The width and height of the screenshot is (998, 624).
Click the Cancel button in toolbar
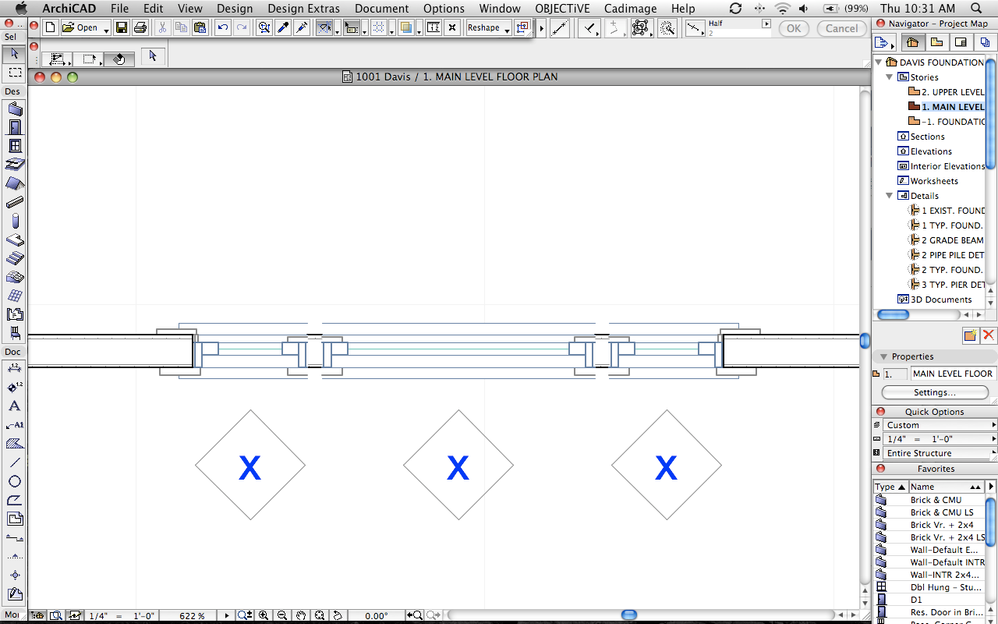[841, 28]
